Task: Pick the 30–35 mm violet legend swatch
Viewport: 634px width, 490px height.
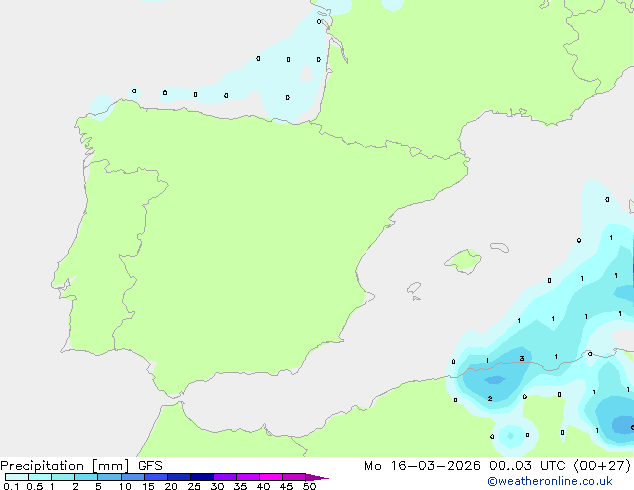Action: 225,477
